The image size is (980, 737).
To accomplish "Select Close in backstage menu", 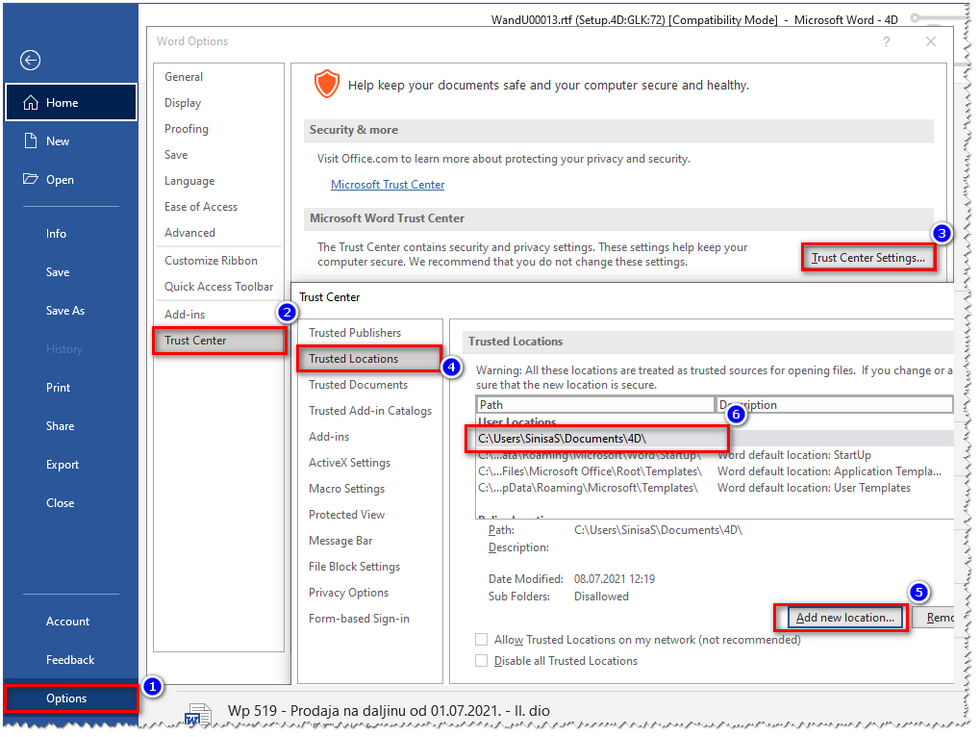I will click(60, 503).
